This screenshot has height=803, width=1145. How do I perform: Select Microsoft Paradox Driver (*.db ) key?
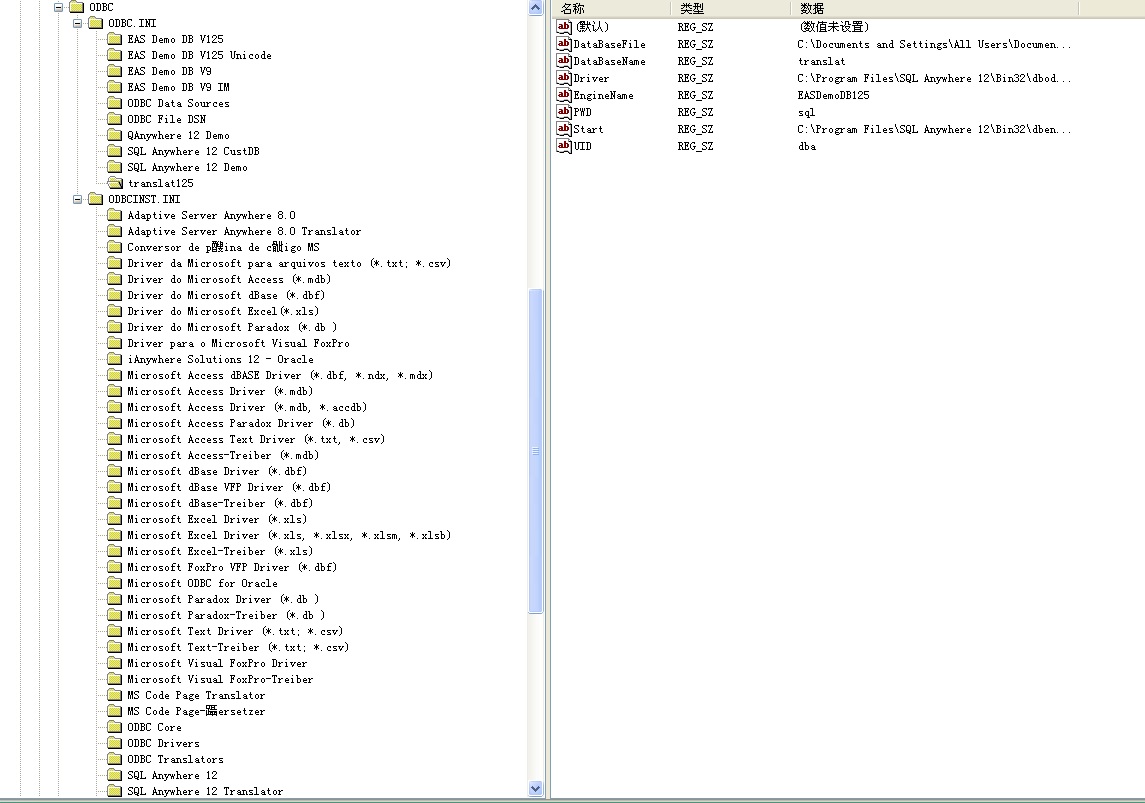(223, 599)
